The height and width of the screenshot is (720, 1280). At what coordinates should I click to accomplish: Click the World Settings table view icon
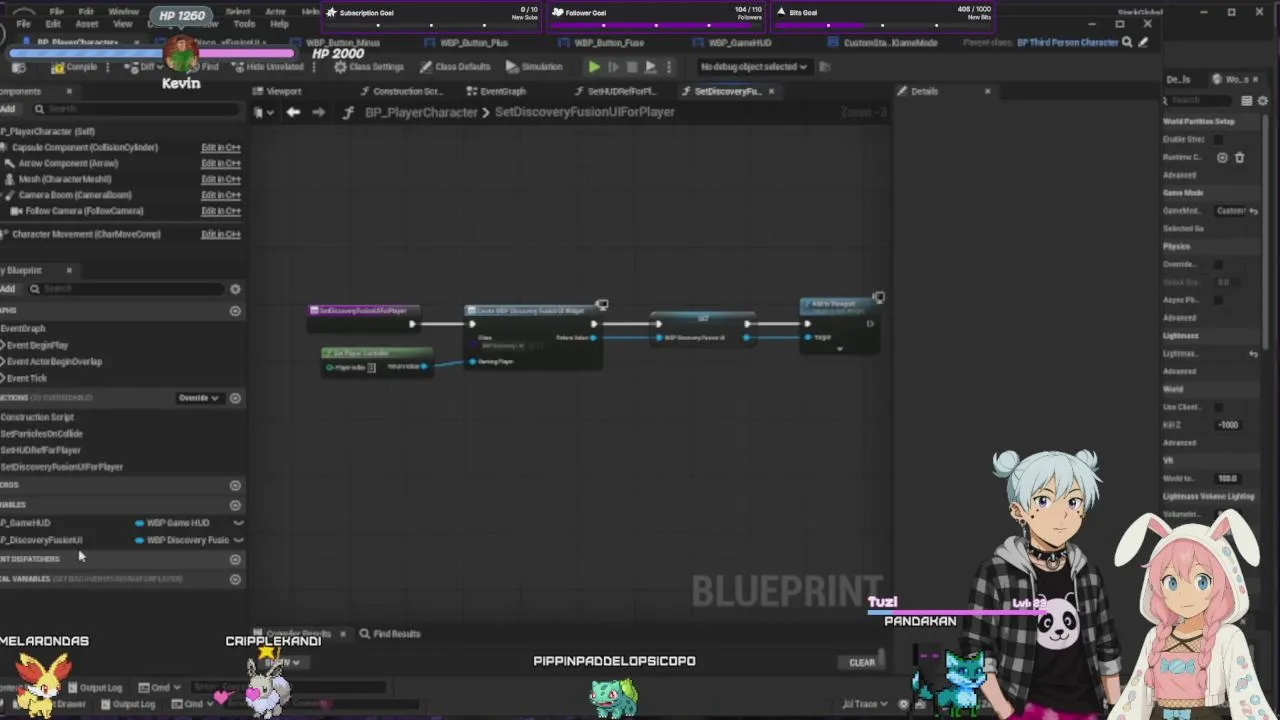1246,100
